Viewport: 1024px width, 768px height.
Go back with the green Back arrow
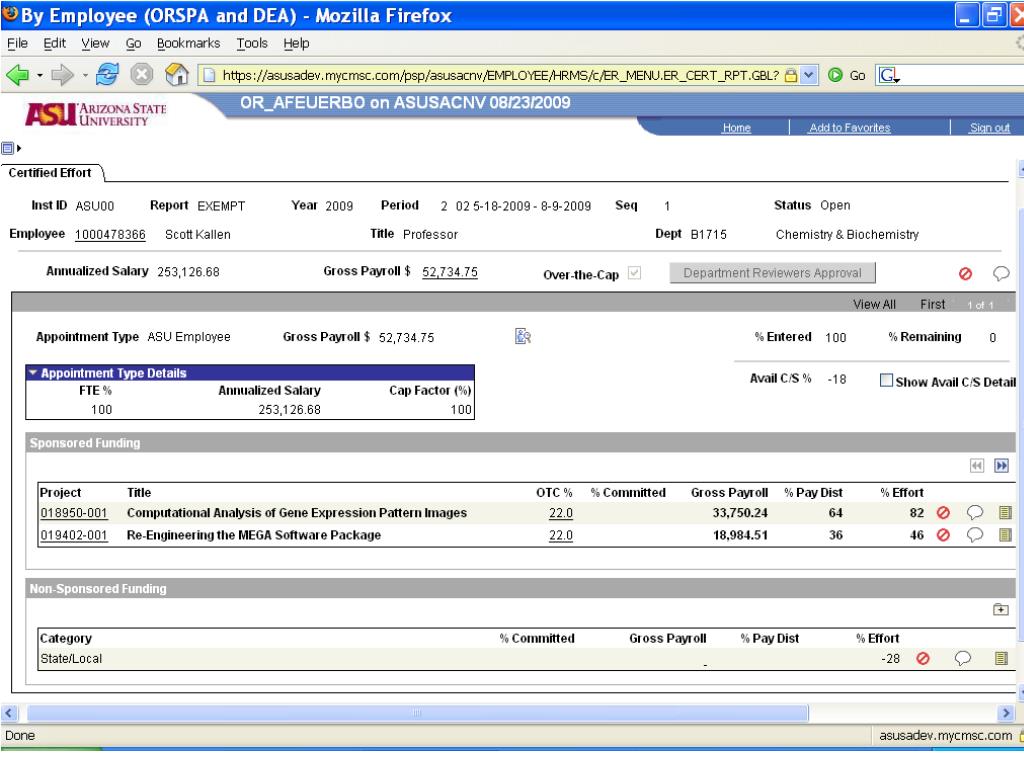pos(18,75)
